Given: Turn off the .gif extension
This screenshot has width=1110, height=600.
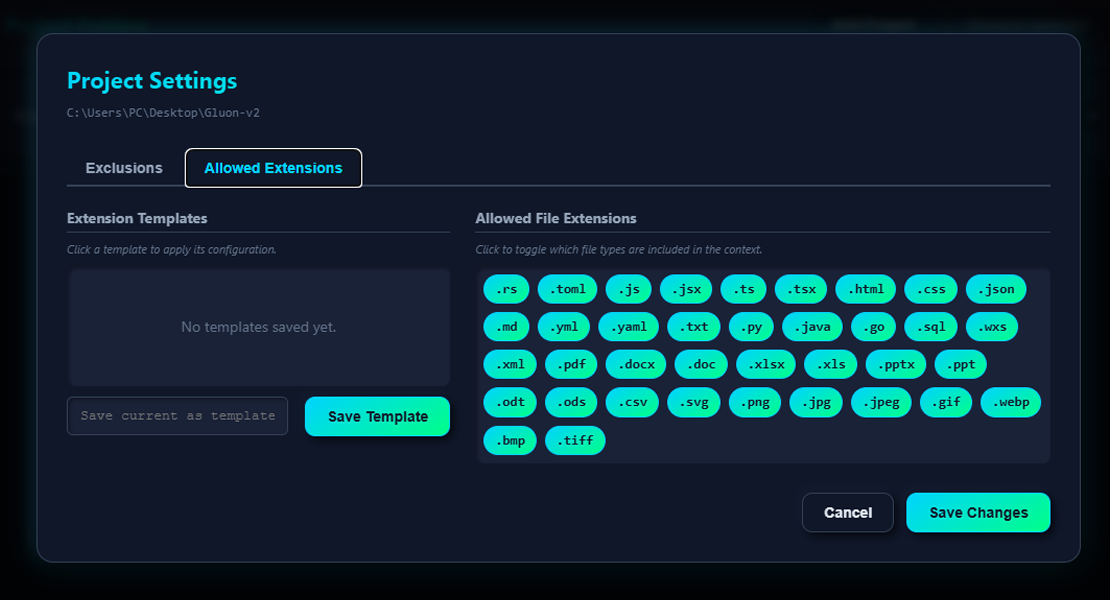Looking at the screenshot, I should click(946, 402).
